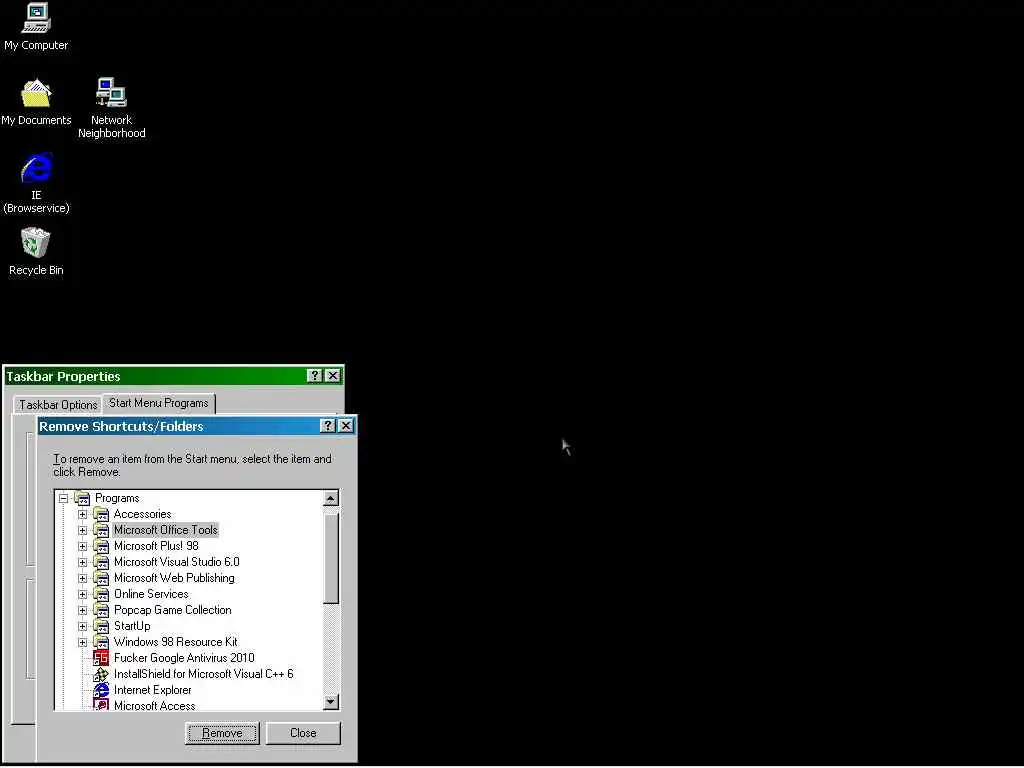
Task: Click the Microsoft Access shortcut icon
Action: click(101, 705)
